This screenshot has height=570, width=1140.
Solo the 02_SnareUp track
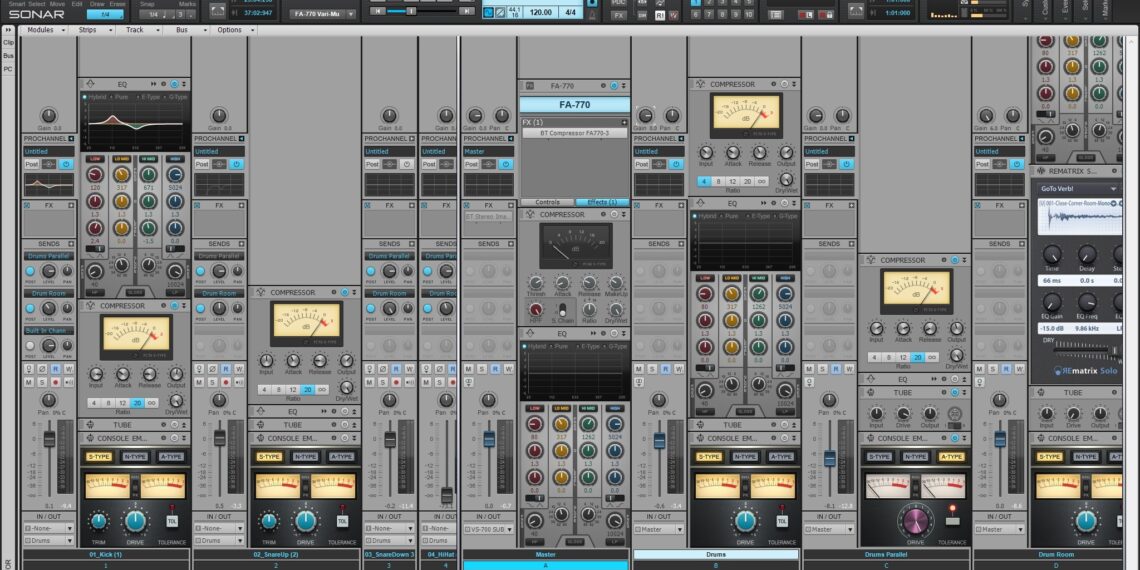pyautogui.click(x=212, y=382)
